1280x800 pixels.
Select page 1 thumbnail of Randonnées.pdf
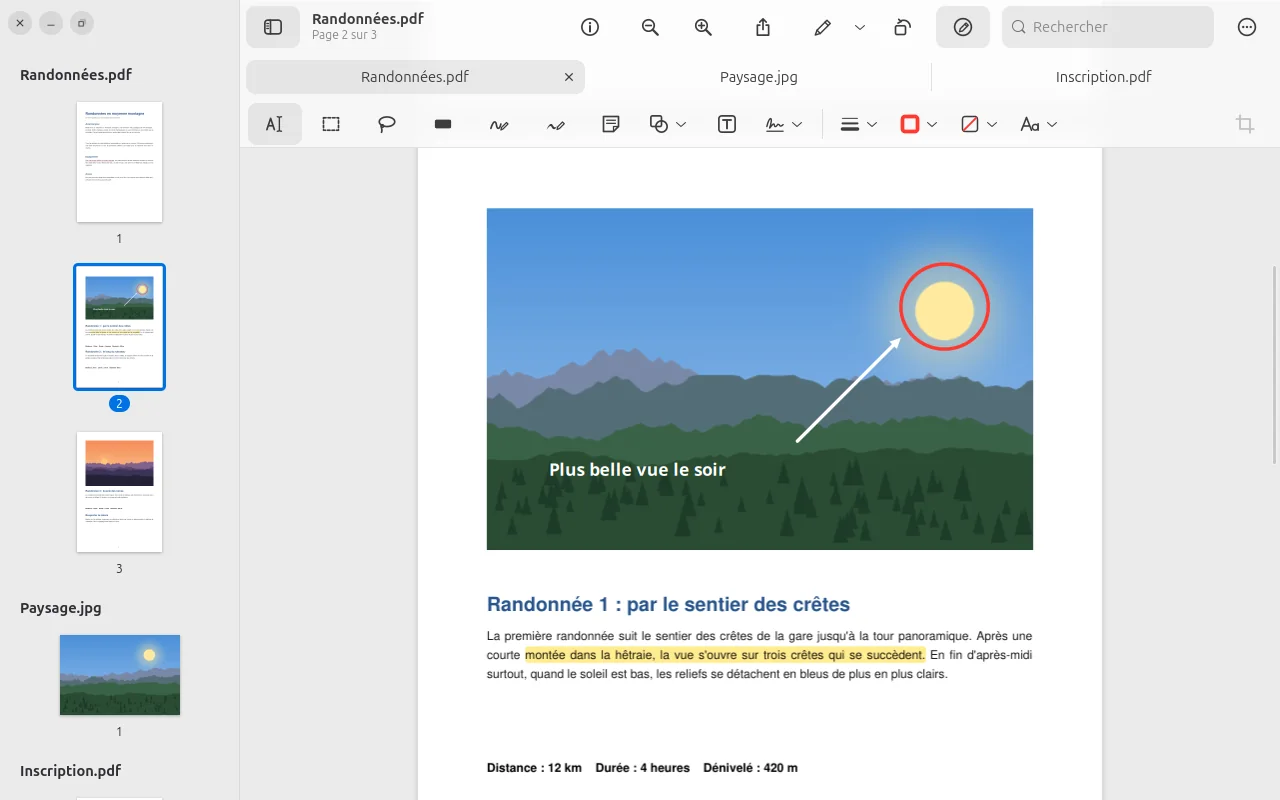tap(119, 162)
